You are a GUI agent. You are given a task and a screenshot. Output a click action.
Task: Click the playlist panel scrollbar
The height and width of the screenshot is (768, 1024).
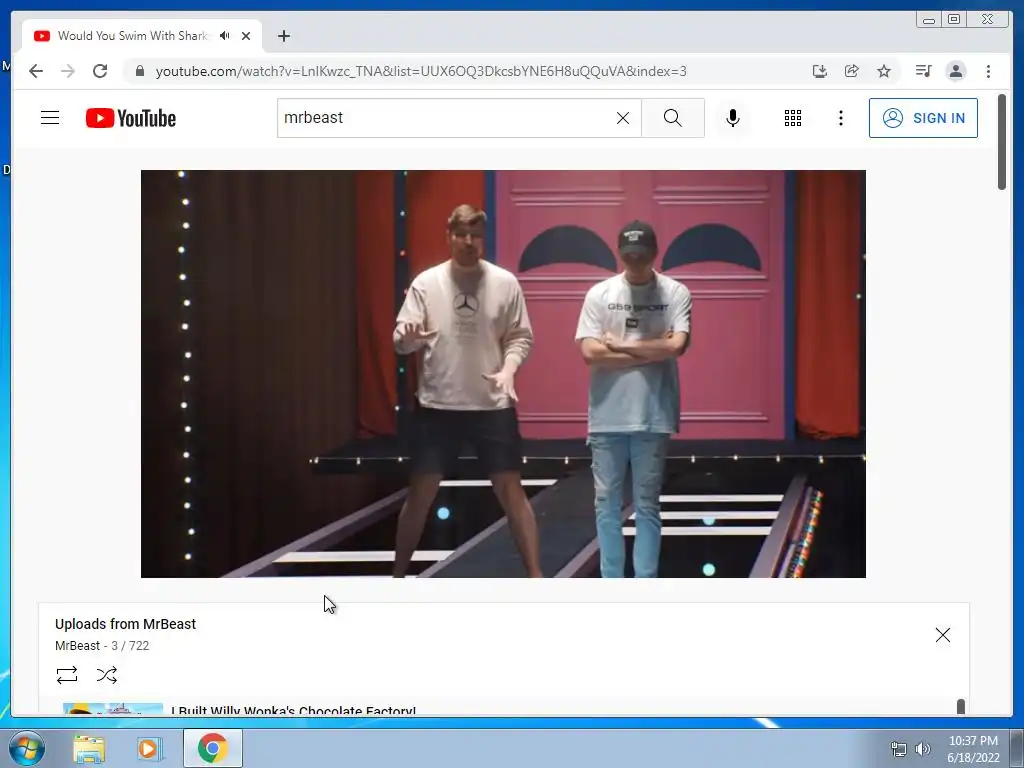pos(961,707)
